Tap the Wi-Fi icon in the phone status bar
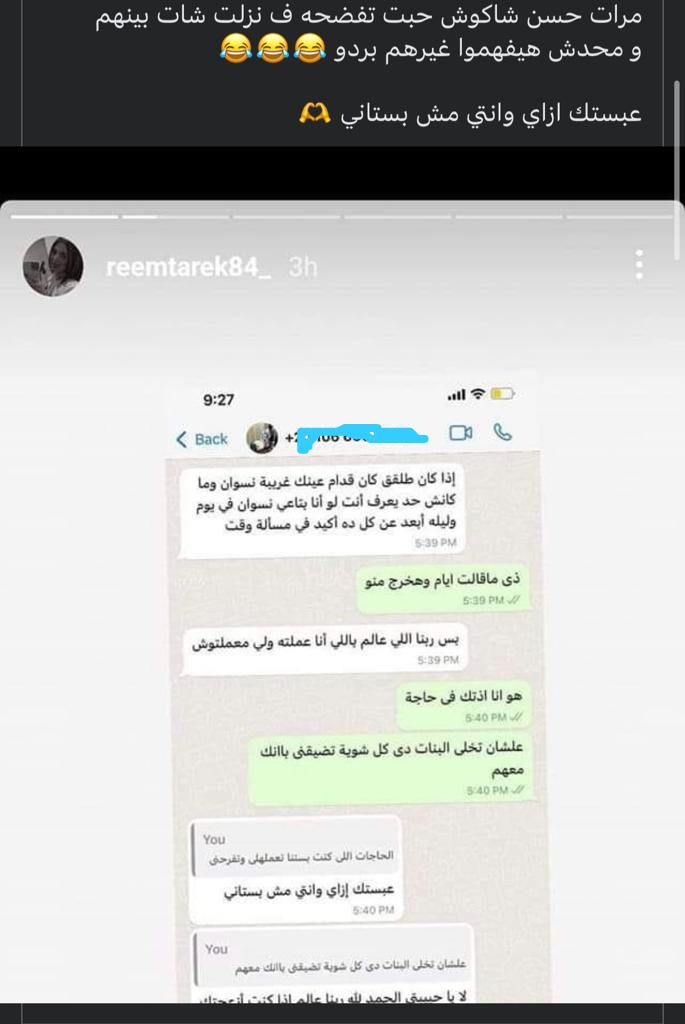This screenshot has width=685, height=1024. click(x=478, y=394)
